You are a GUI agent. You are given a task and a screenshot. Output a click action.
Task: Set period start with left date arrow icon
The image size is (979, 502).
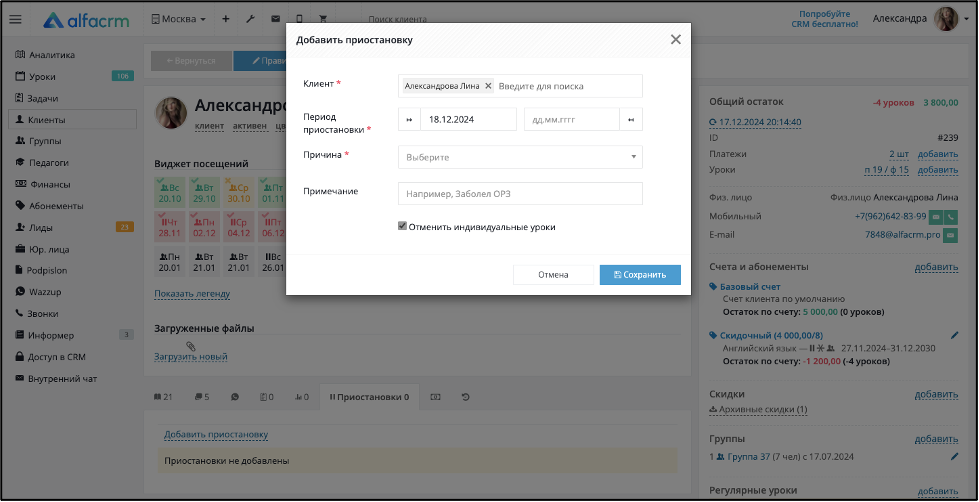[x=410, y=119]
